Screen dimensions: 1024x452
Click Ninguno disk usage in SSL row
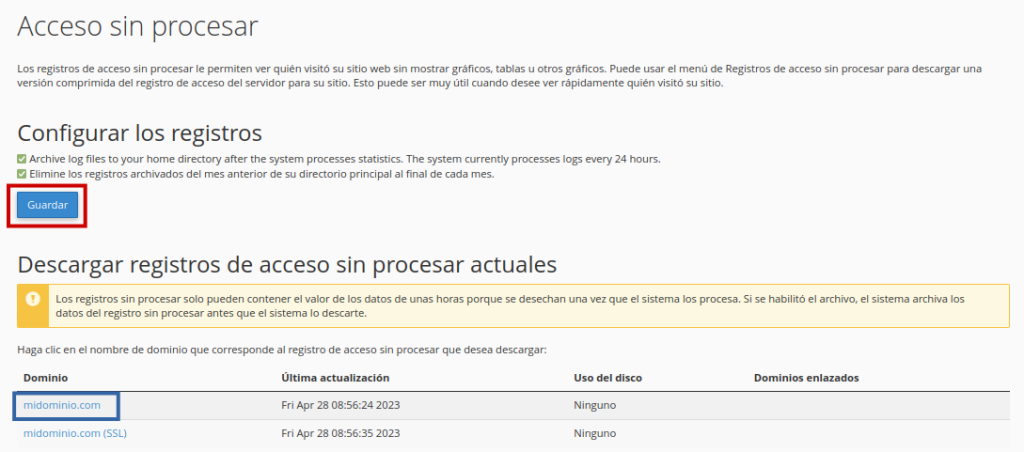pyautogui.click(x=595, y=433)
